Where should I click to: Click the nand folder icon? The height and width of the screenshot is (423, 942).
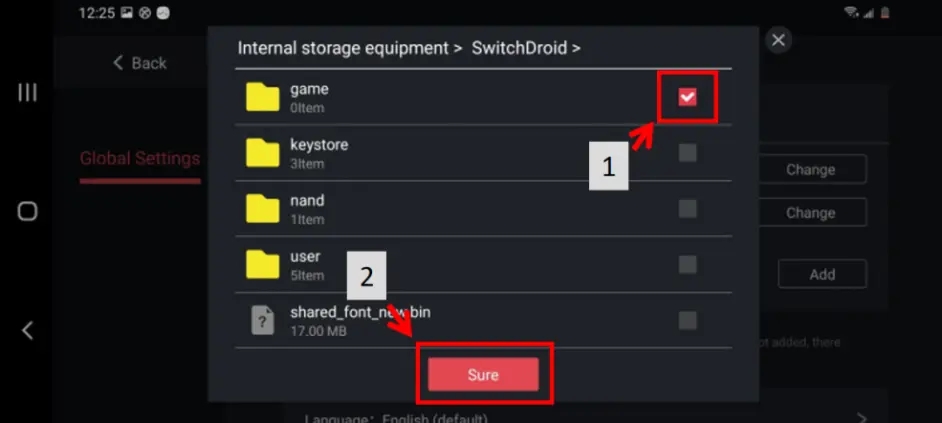[263, 209]
